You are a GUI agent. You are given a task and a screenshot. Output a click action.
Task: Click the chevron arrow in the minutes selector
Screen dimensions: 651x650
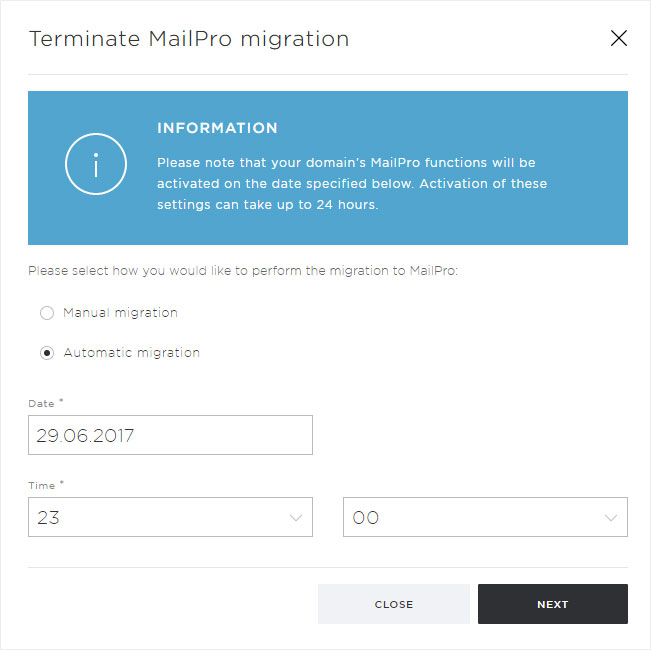coord(611,518)
